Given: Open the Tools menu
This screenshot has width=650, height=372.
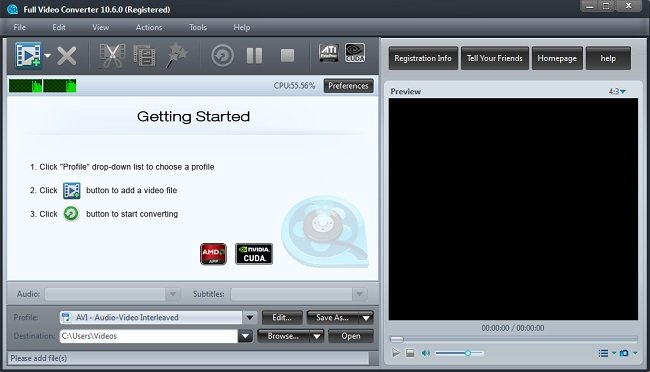Looking at the screenshot, I should click(x=198, y=27).
